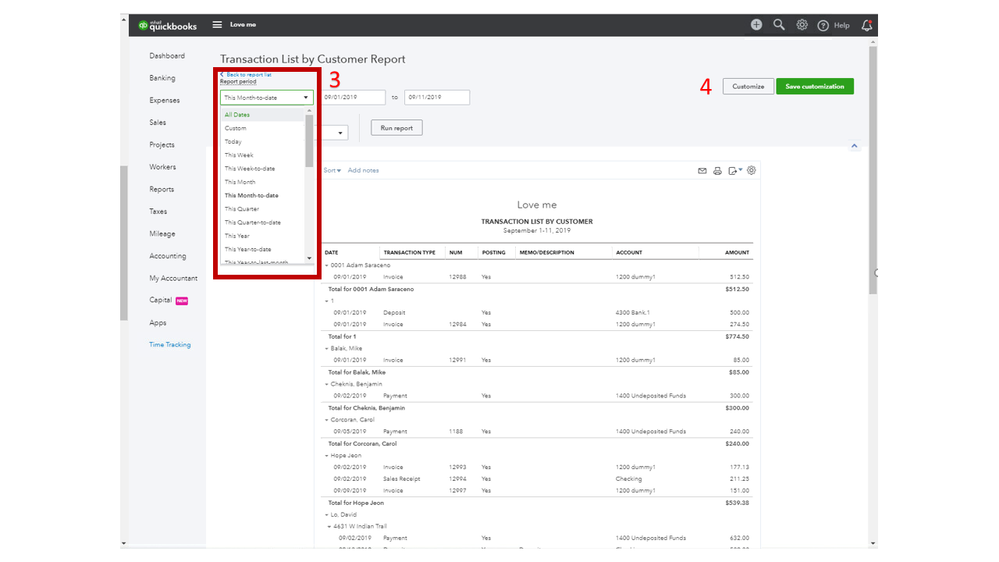The width and height of the screenshot is (999, 562).
Task: Open search with the magnifier icon
Action: click(779, 25)
